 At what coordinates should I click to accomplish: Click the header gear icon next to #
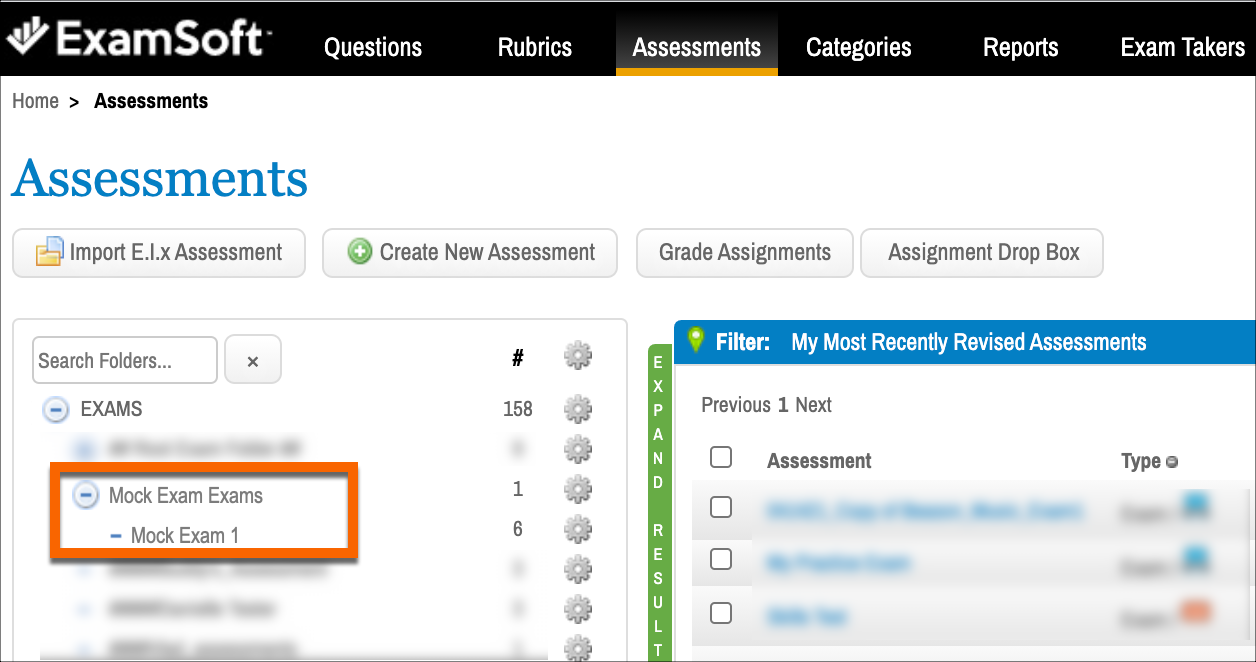(578, 355)
